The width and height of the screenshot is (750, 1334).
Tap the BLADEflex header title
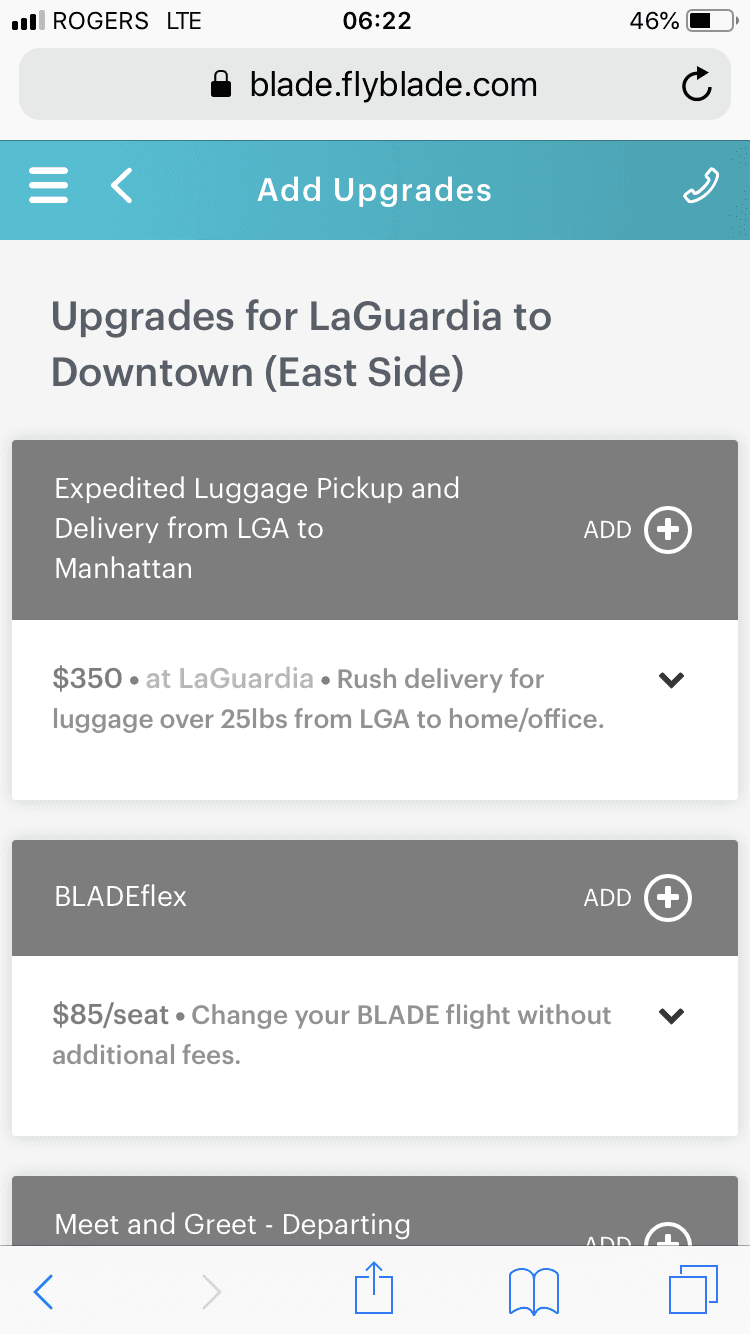[121, 896]
